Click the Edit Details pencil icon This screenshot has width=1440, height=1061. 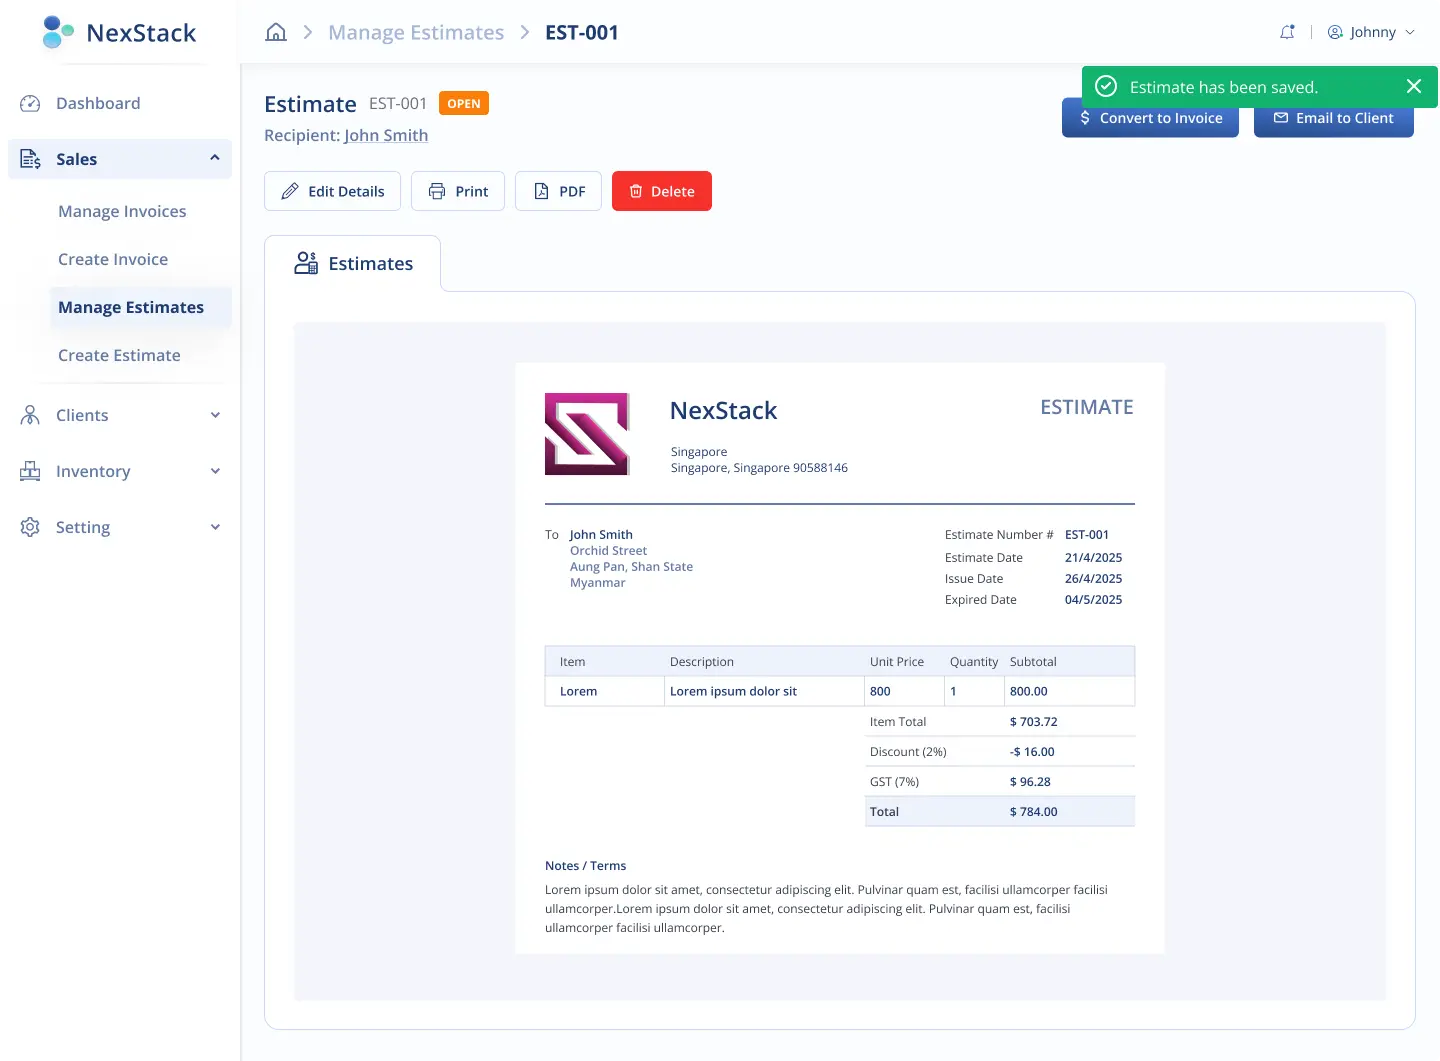[290, 190]
